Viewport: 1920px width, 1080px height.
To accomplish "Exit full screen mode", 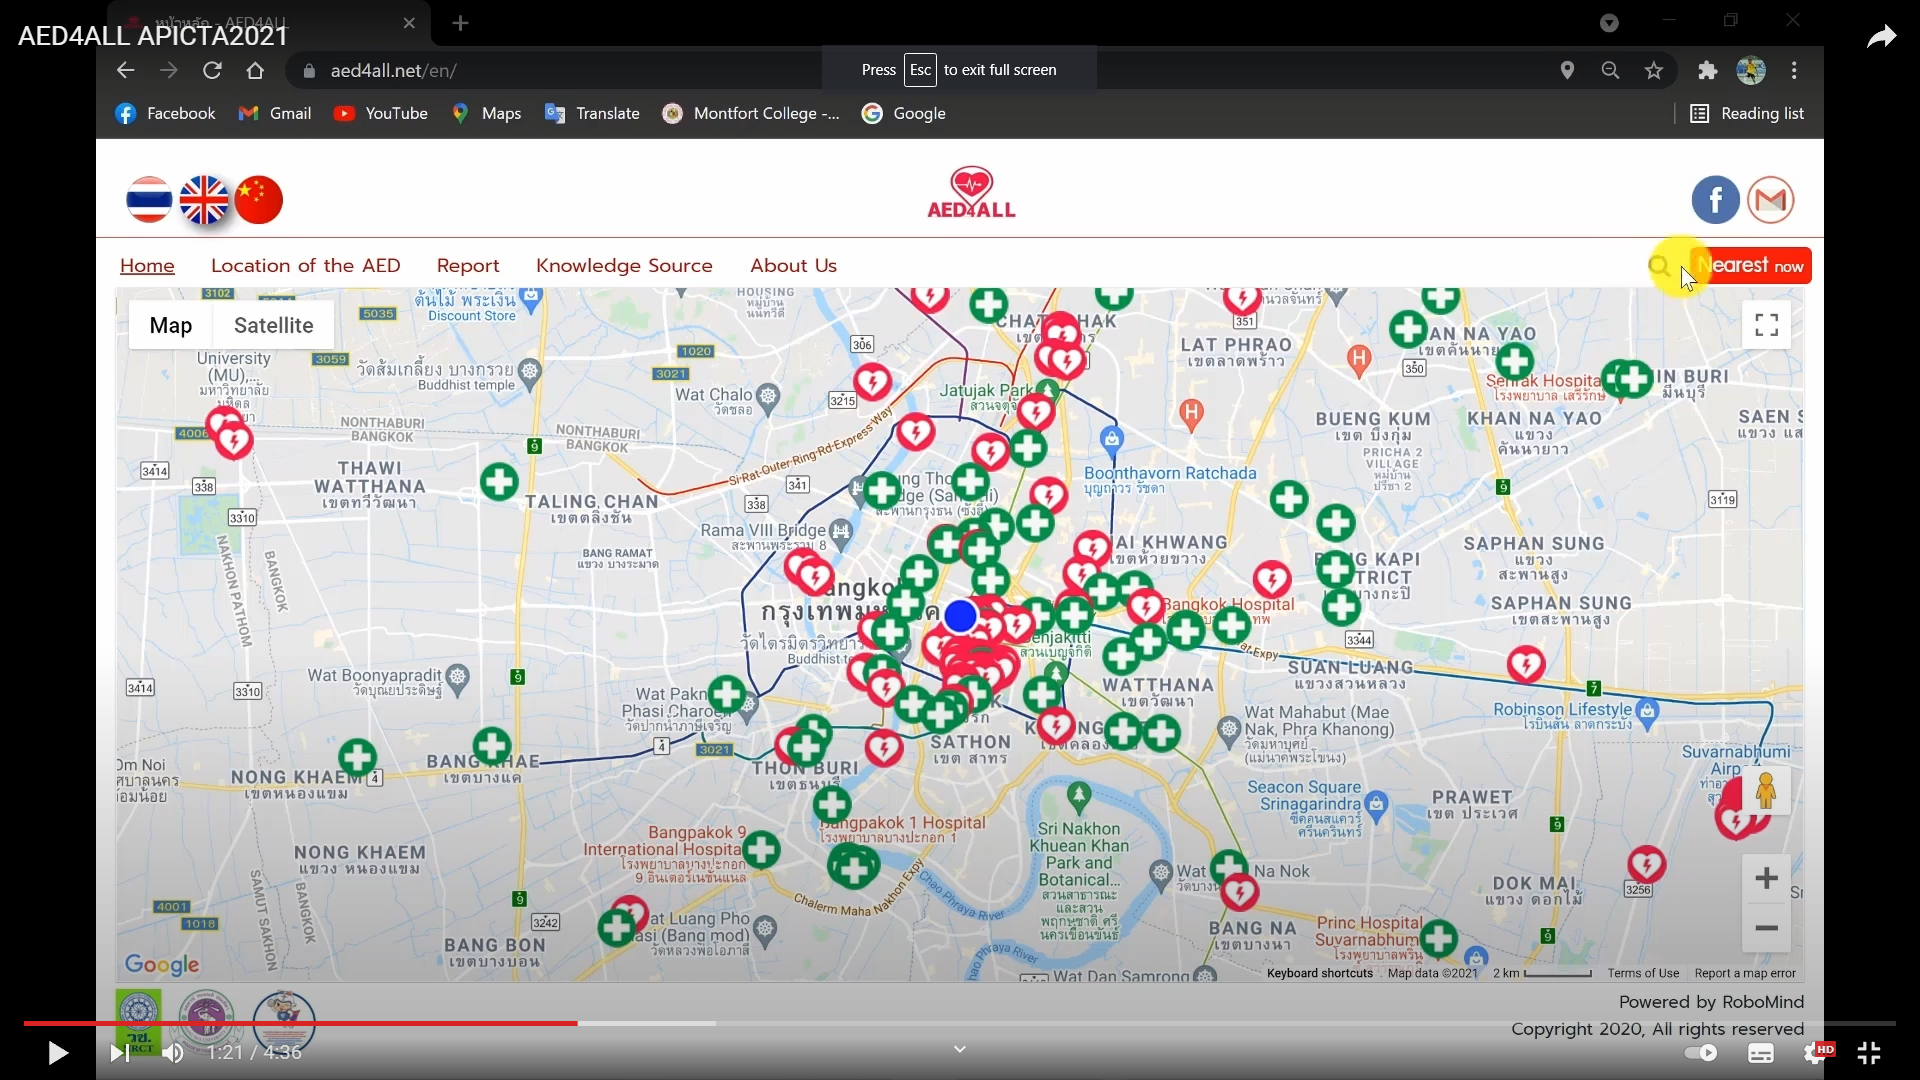I will 1869,1052.
